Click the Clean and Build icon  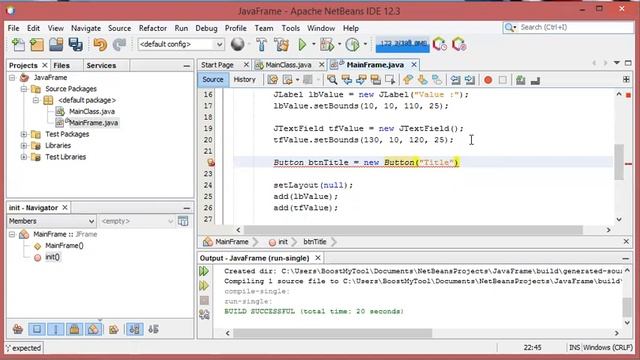(x=281, y=44)
